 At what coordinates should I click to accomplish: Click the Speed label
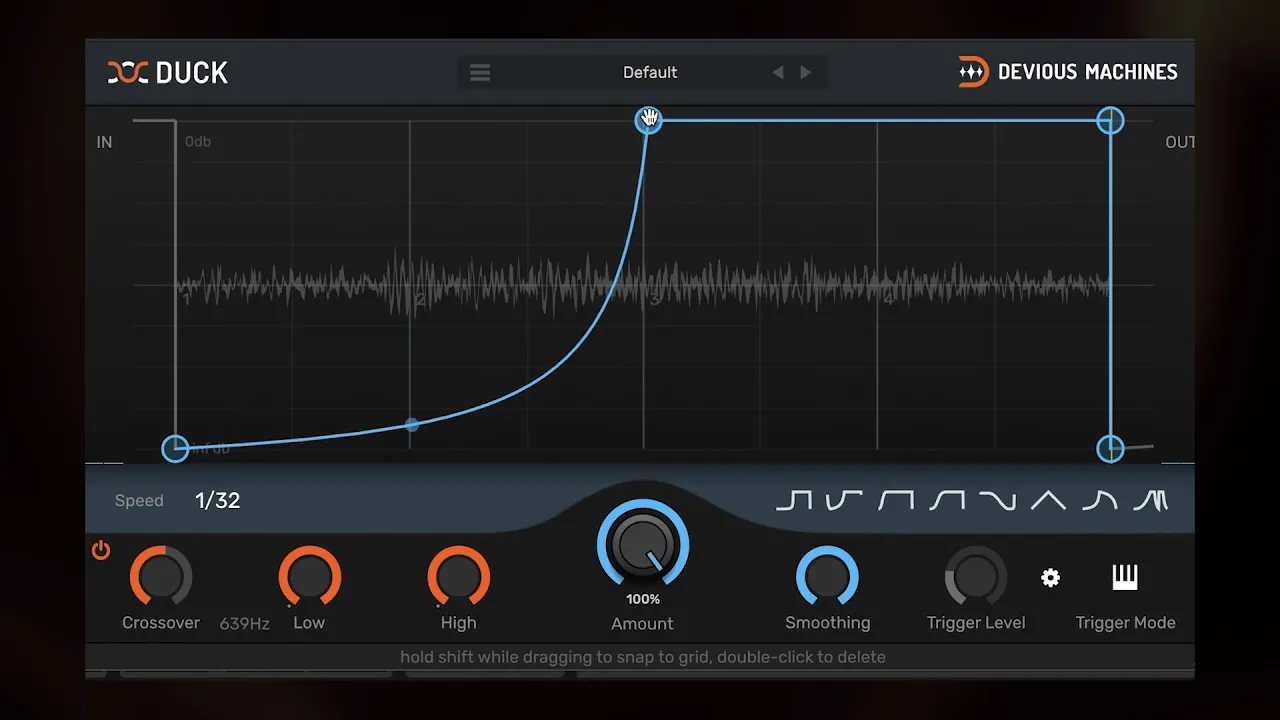(x=139, y=501)
